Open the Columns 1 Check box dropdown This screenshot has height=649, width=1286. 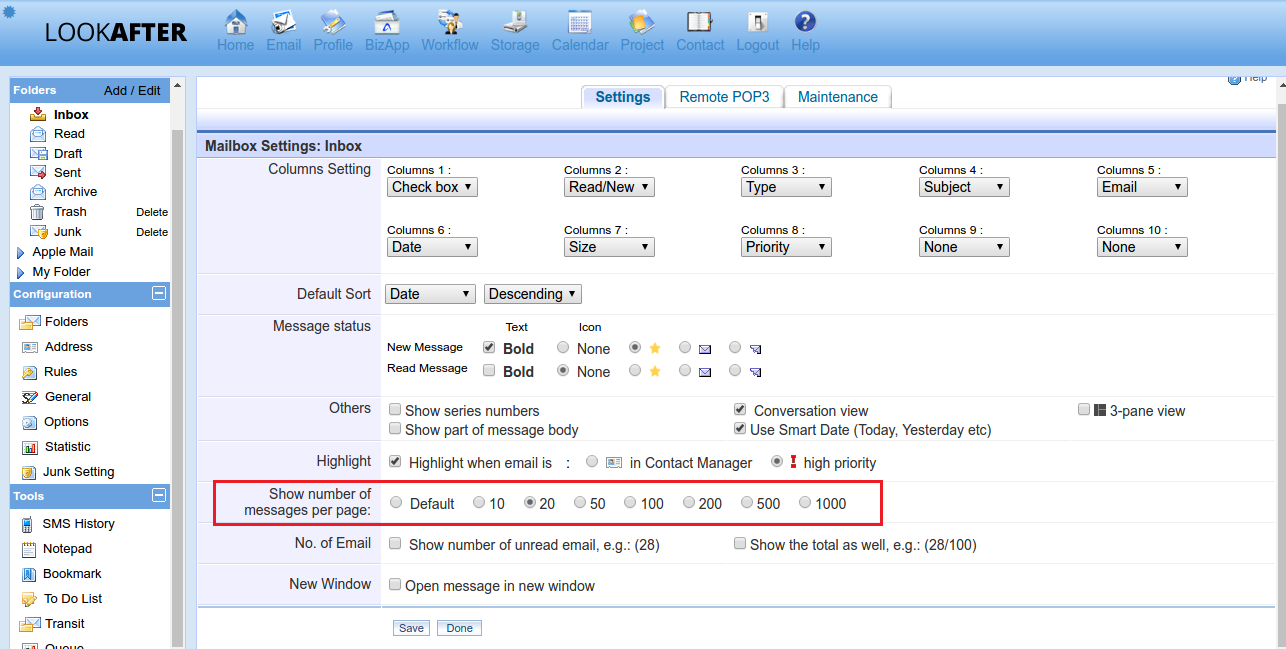pos(432,187)
